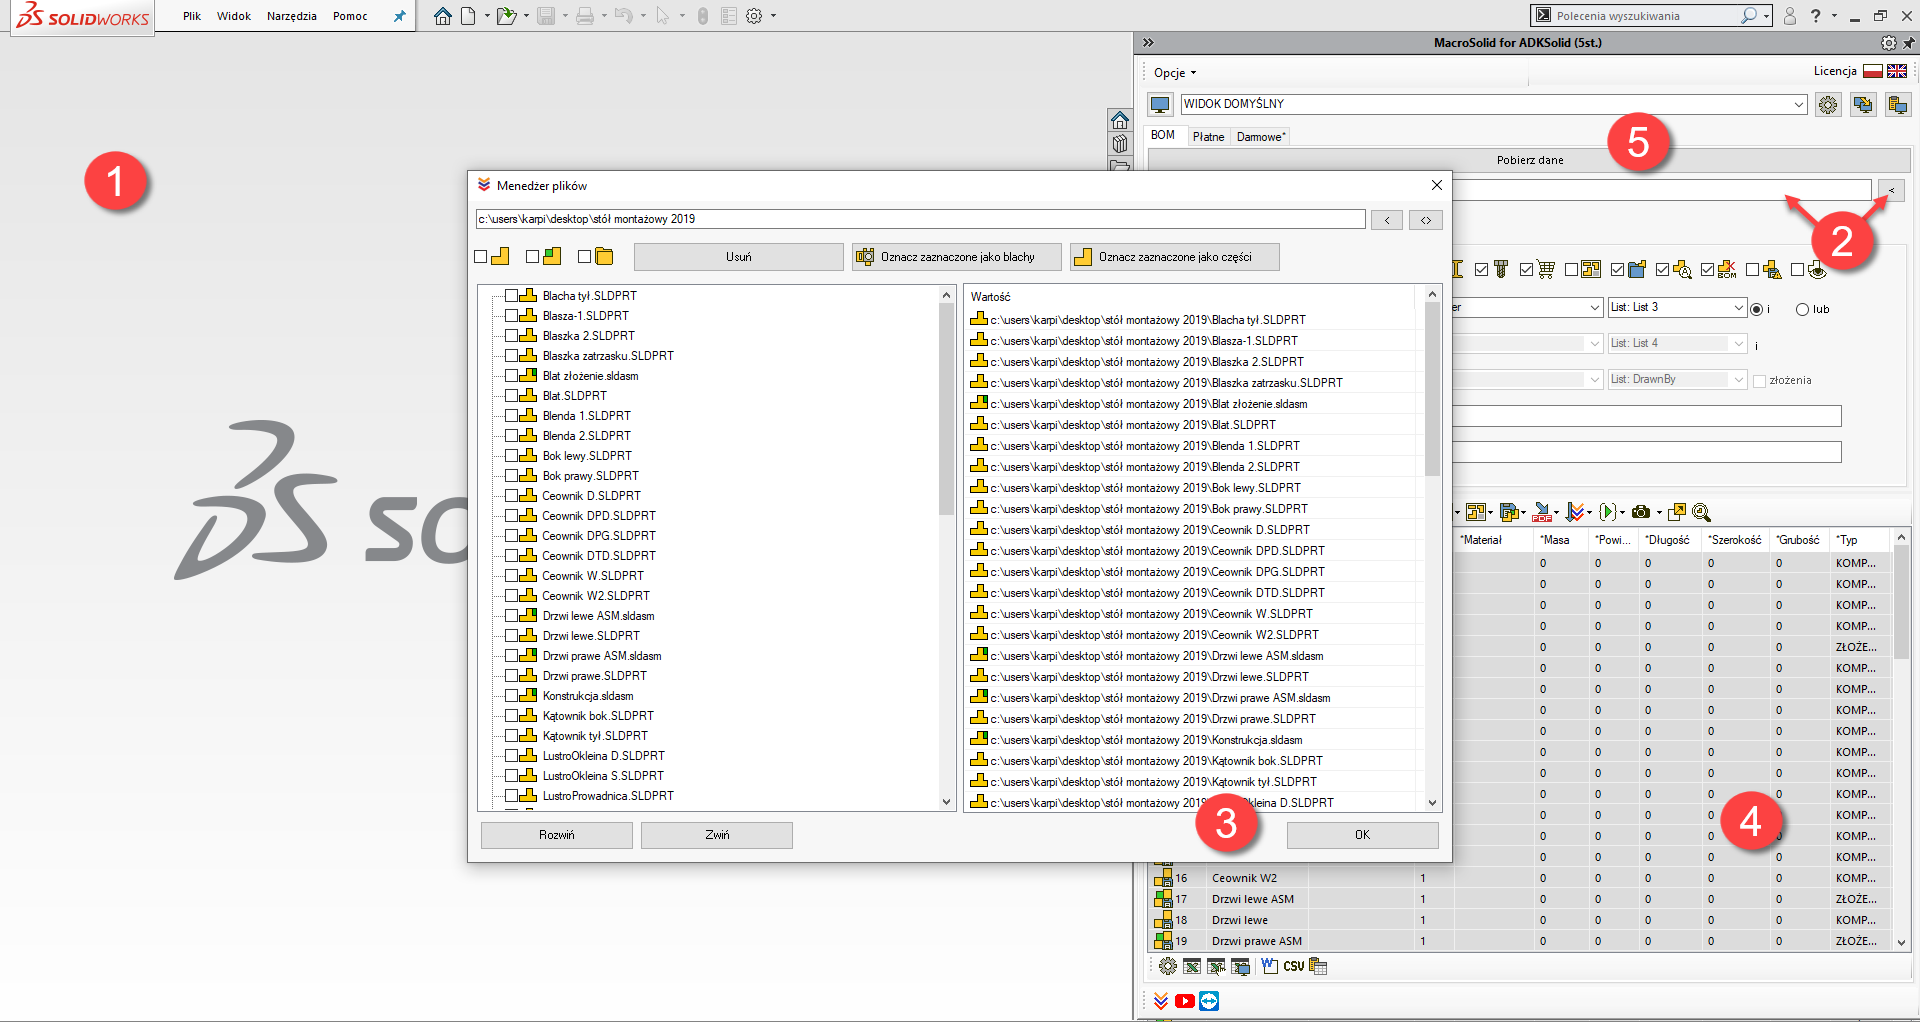Click the SolidWorks Home icon in toolbar
The height and width of the screenshot is (1022, 1920).
pos(443,16)
